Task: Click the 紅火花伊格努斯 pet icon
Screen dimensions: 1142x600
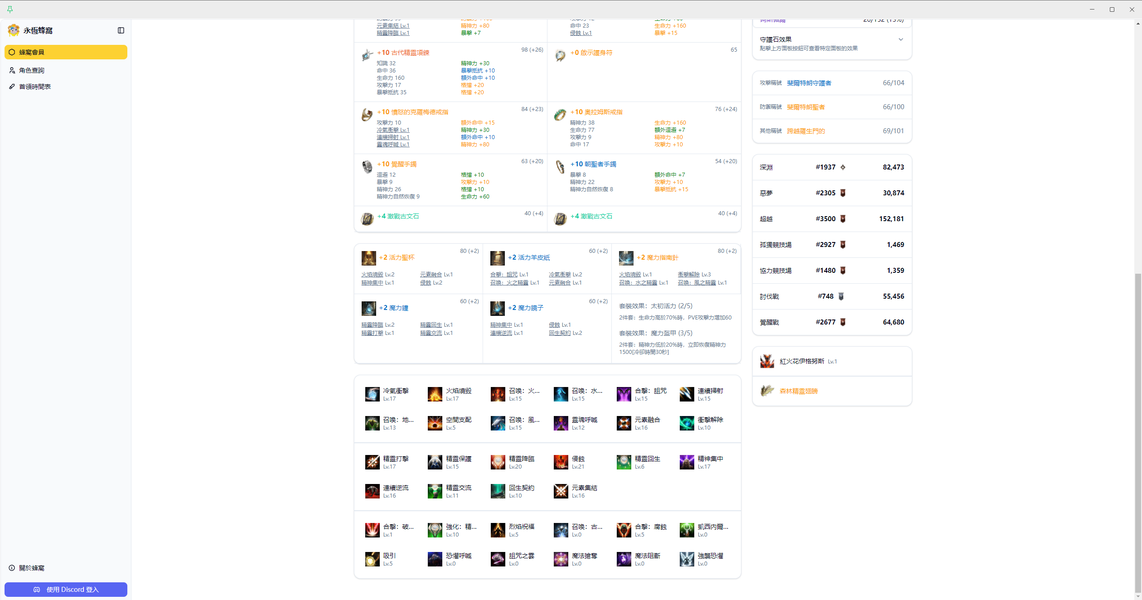Action: pos(767,361)
